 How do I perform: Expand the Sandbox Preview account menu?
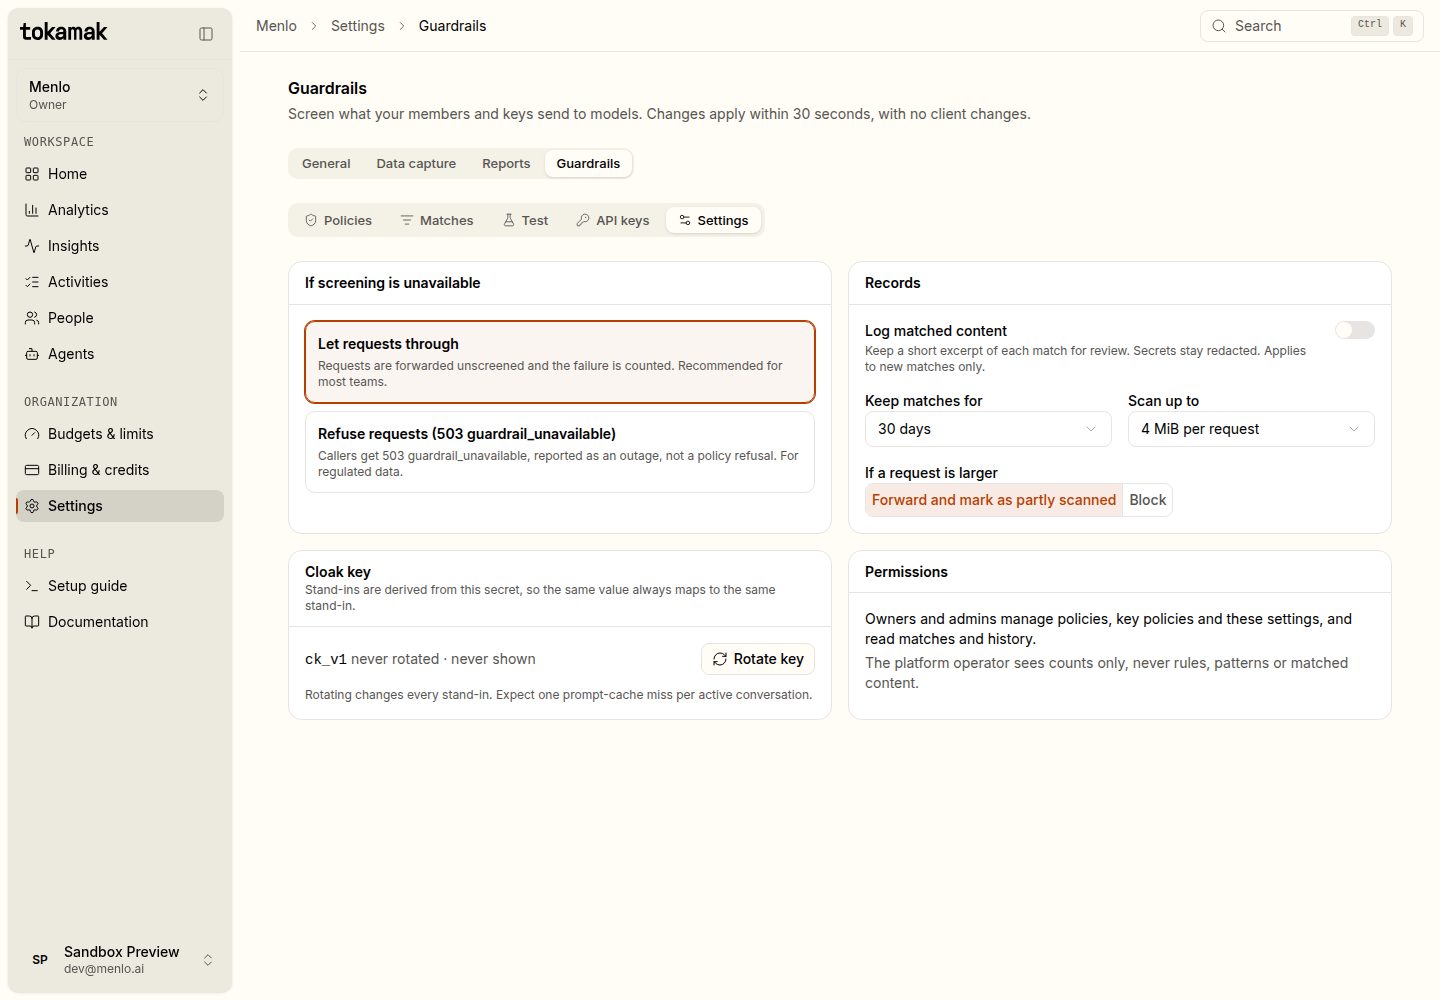point(120,959)
